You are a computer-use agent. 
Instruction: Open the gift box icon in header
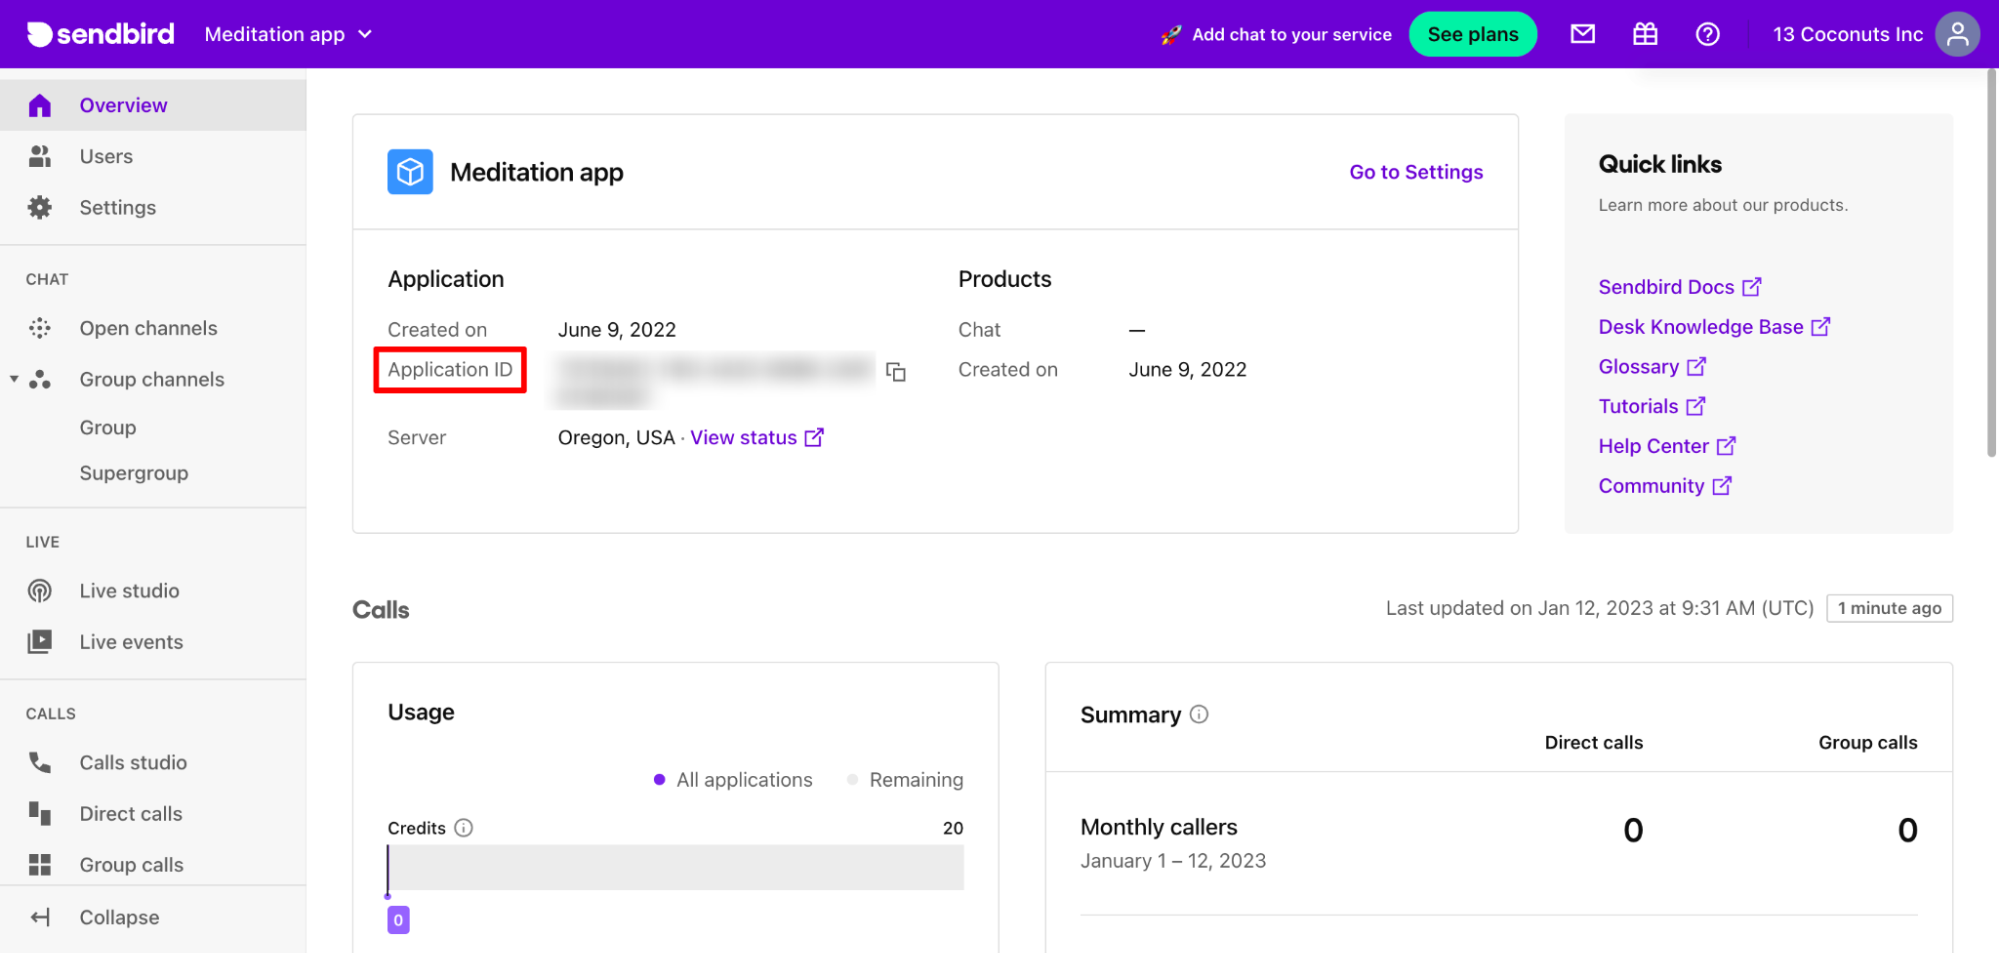[1645, 34]
